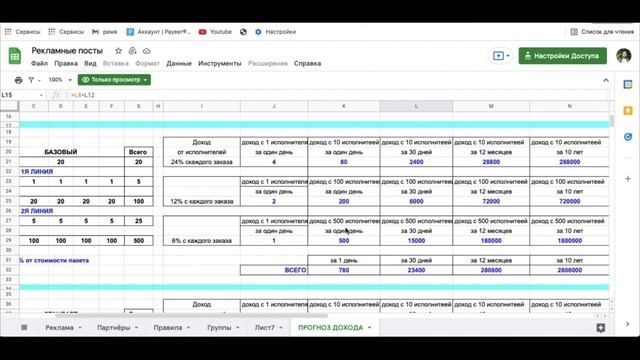The width and height of the screenshot is (640, 360).
Task: Switch to the Правила sheet tab
Action: (x=168, y=327)
